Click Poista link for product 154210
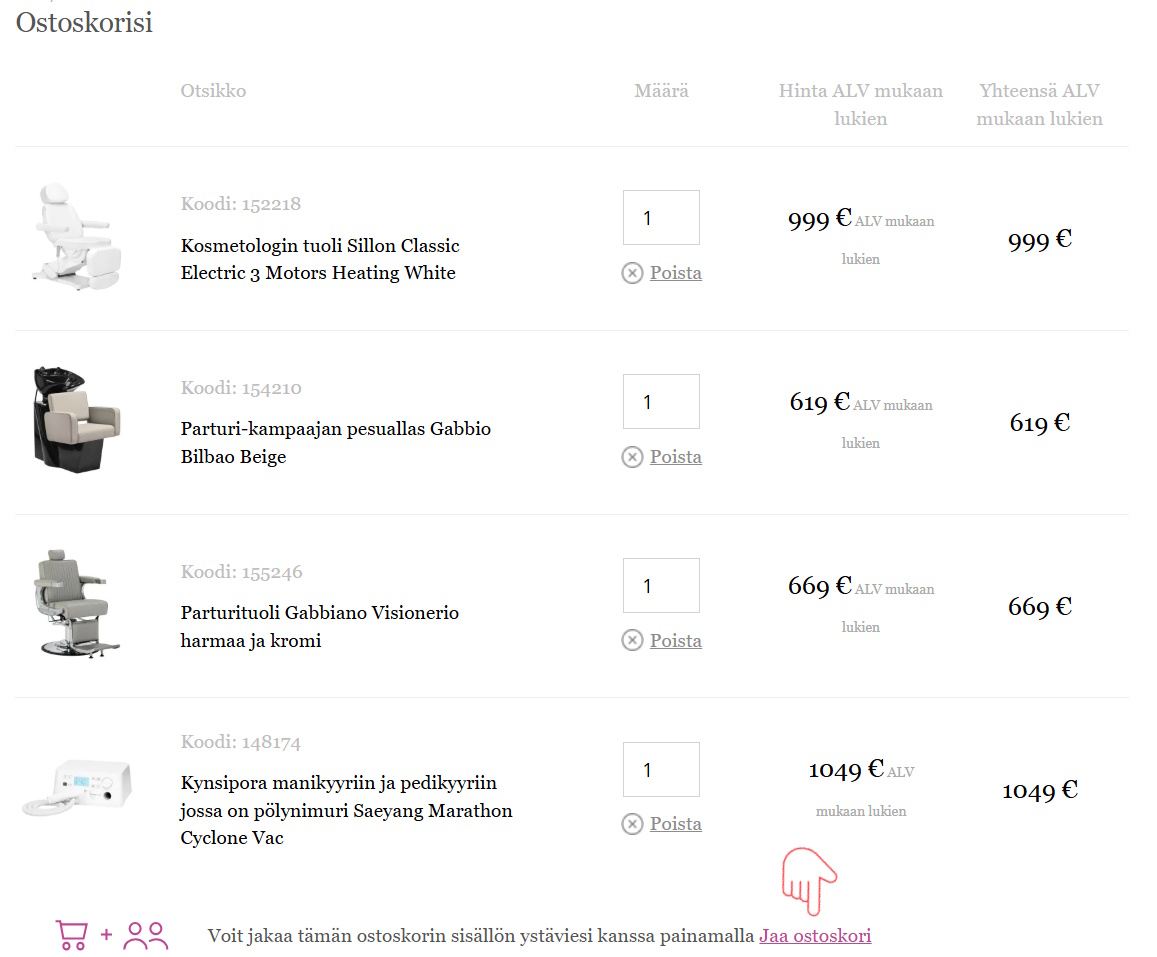This screenshot has width=1157, height=957. pyautogui.click(x=676, y=457)
